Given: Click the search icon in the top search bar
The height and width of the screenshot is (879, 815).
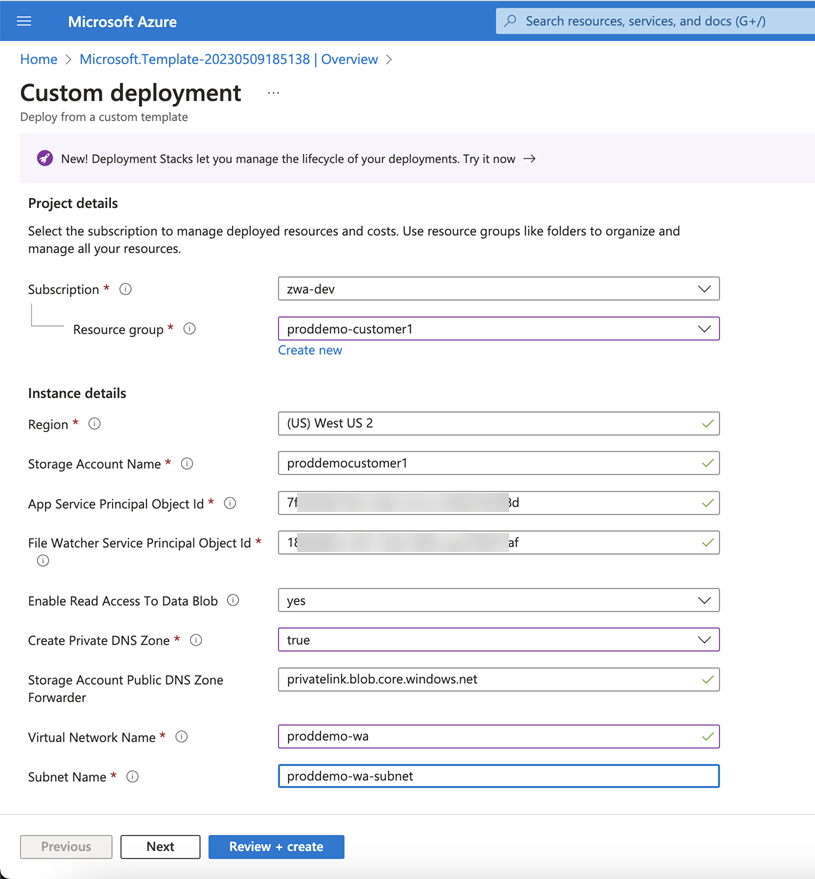Looking at the screenshot, I should point(510,21).
